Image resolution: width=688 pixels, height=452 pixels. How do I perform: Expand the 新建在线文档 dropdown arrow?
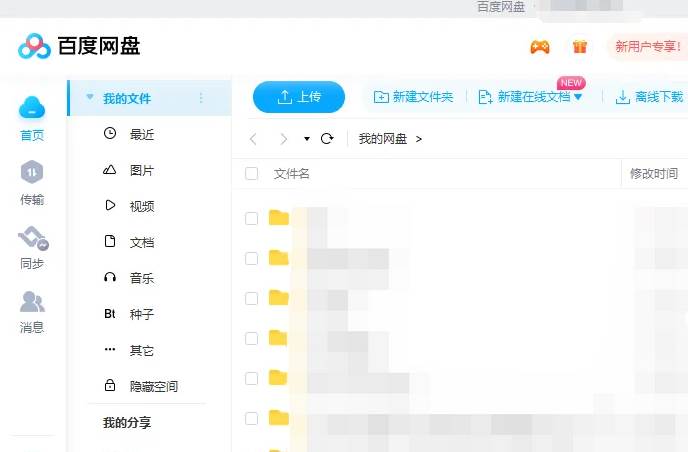click(578, 97)
